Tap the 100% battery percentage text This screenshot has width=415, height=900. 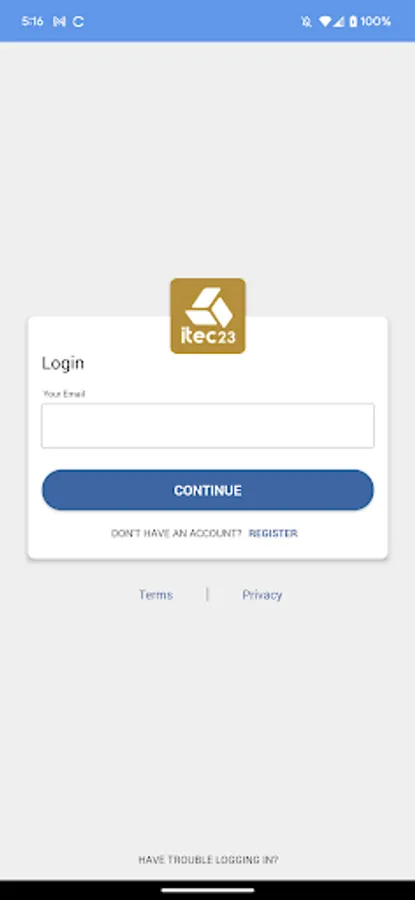click(376, 22)
